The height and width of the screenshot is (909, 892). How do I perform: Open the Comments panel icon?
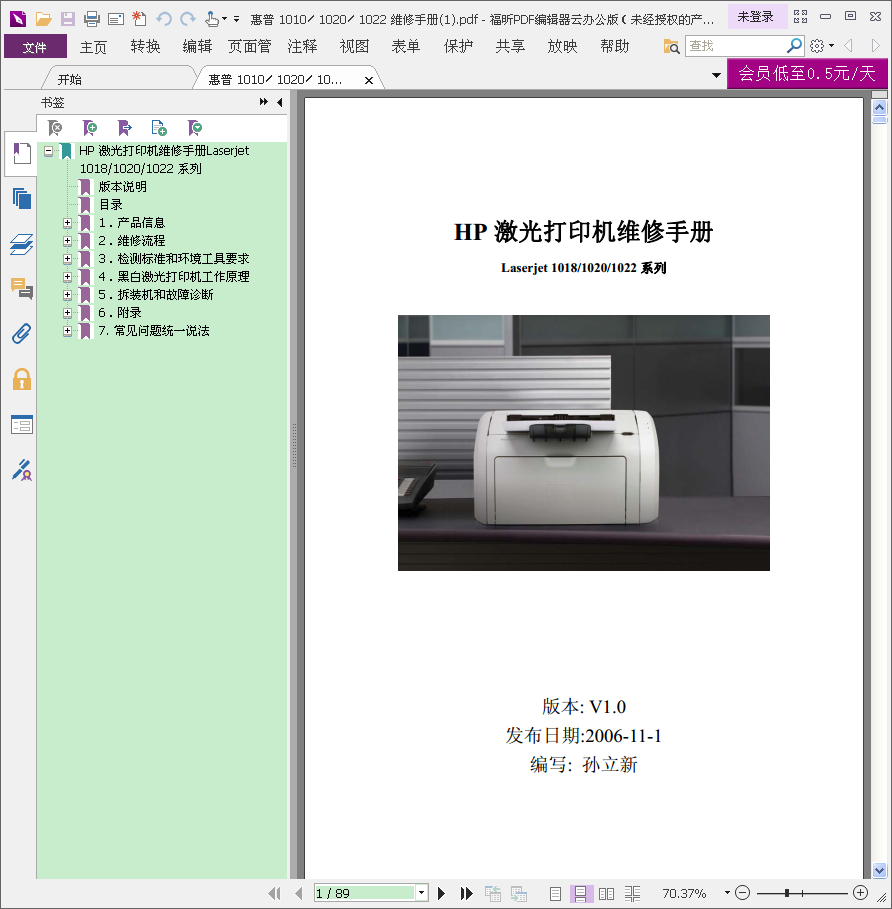pos(21,288)
